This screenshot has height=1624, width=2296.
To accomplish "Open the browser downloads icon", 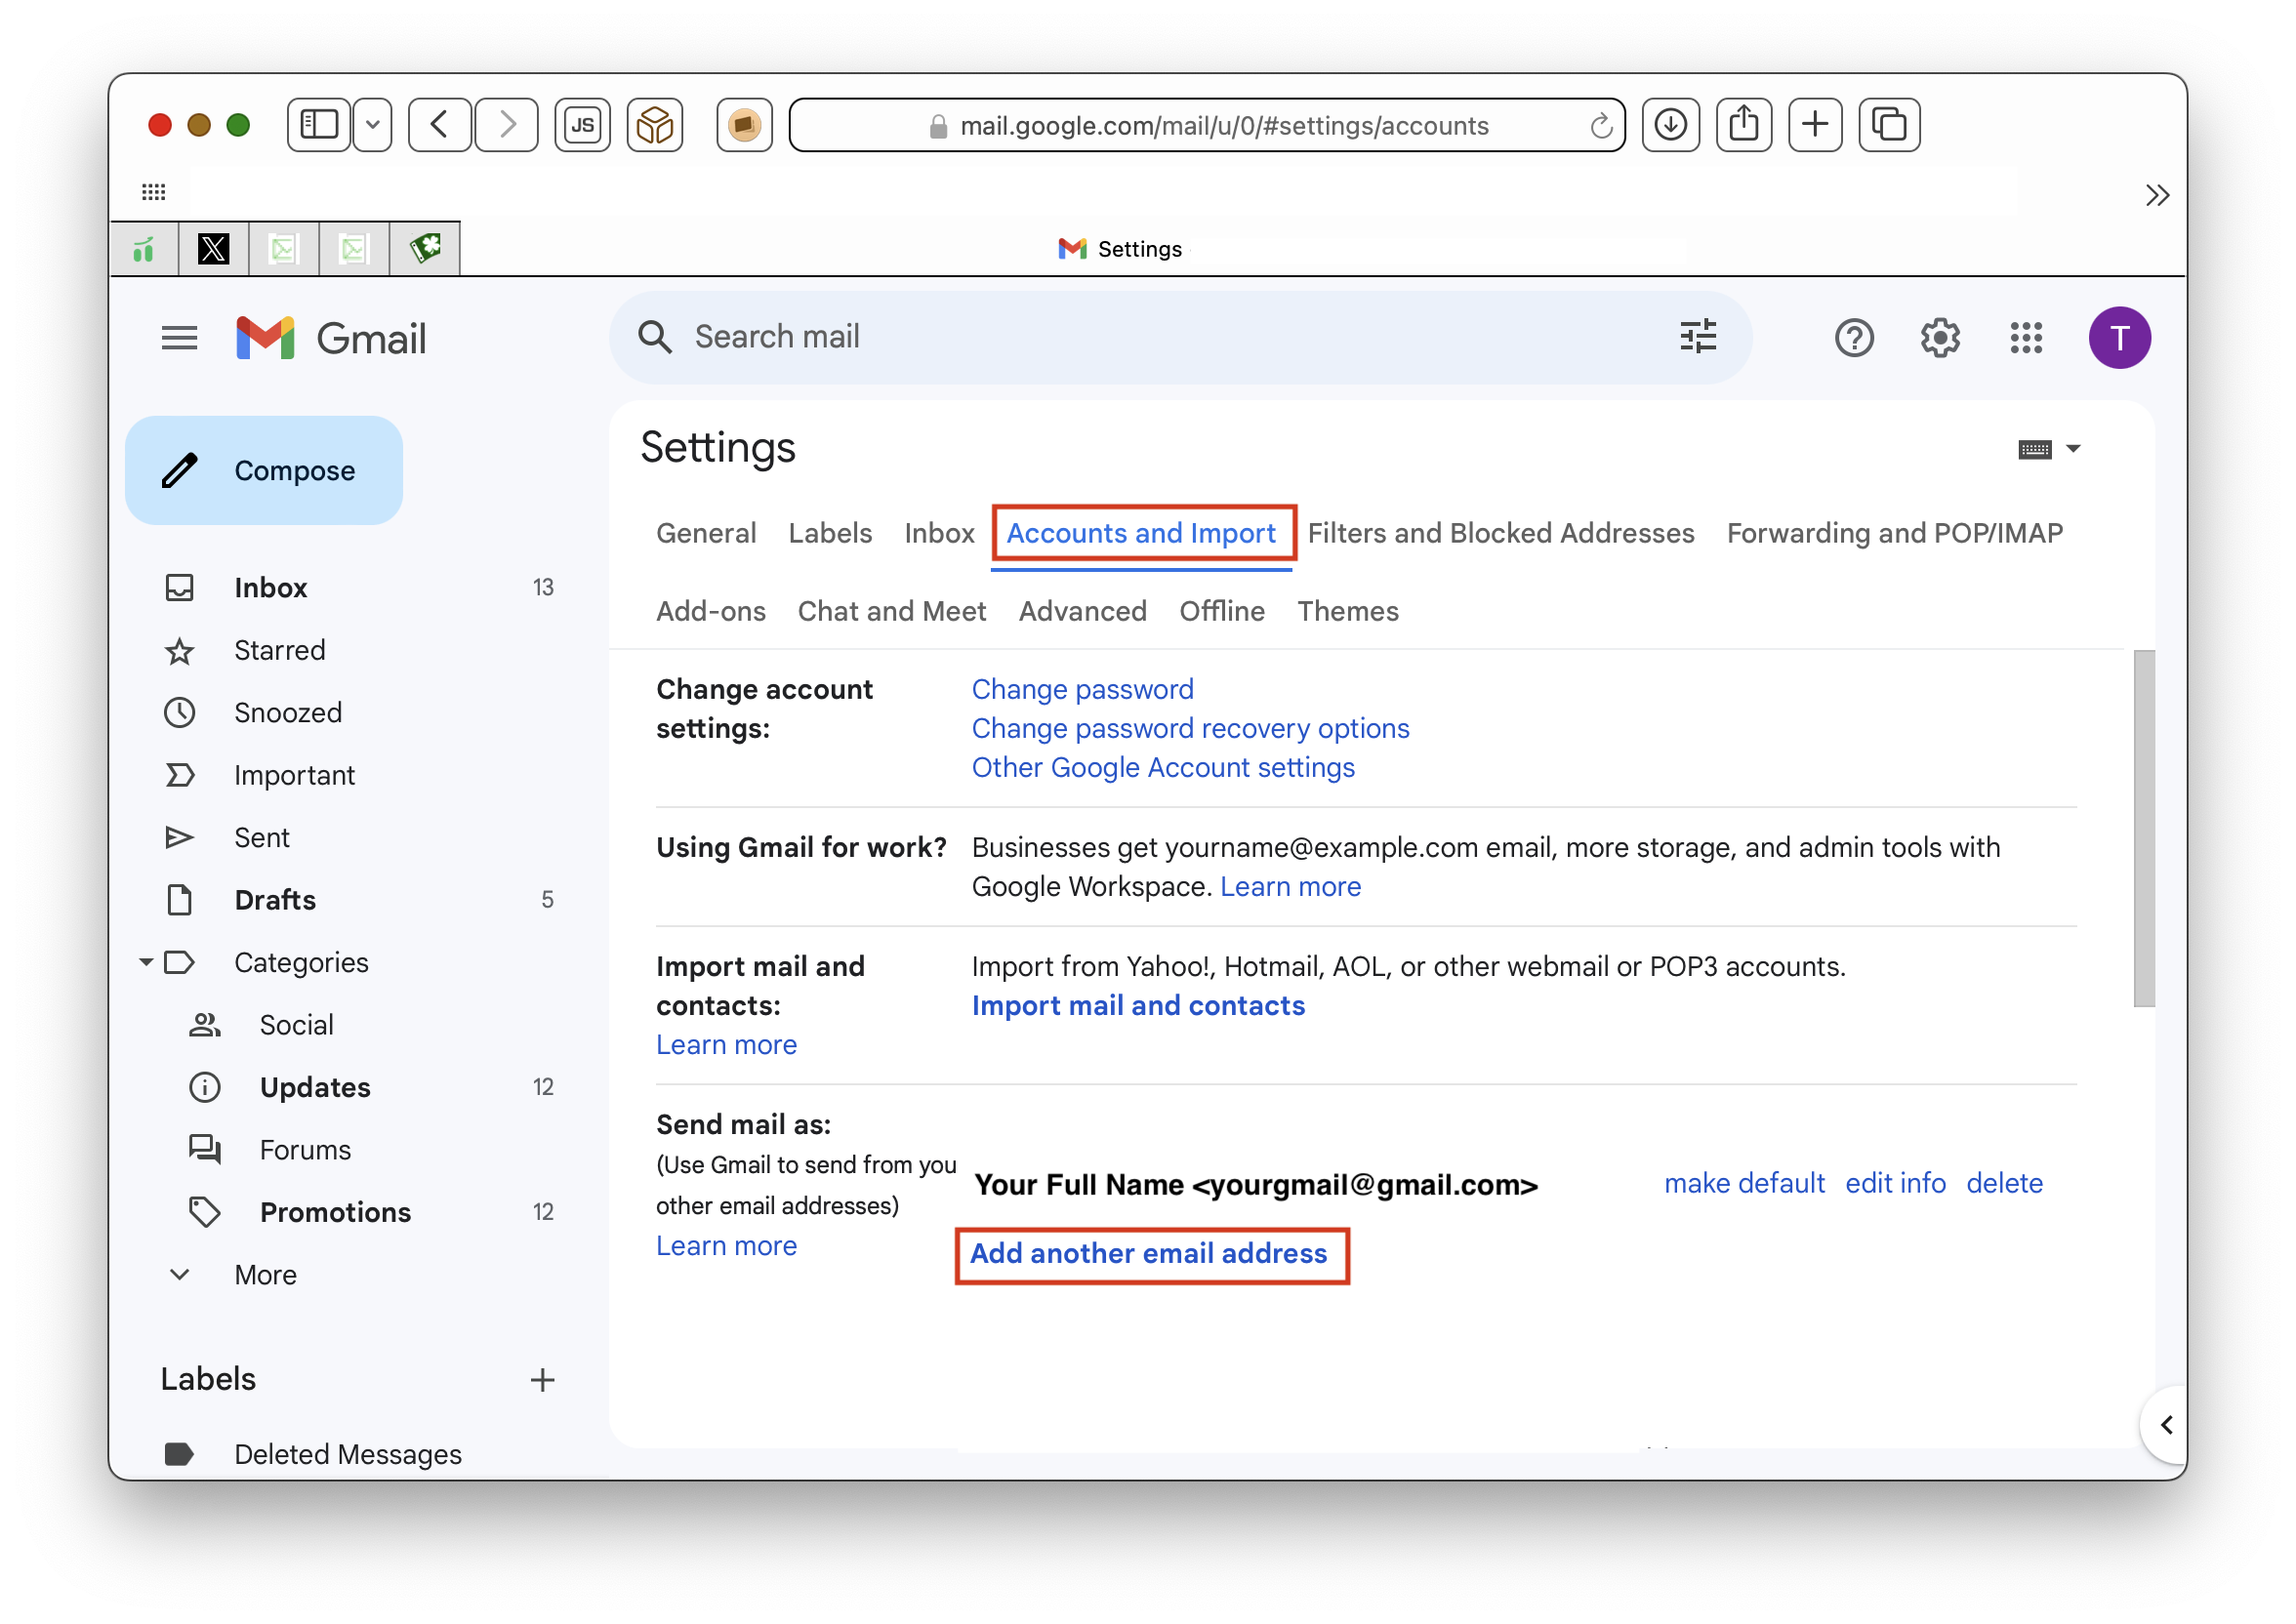I will click(1670, 125).
